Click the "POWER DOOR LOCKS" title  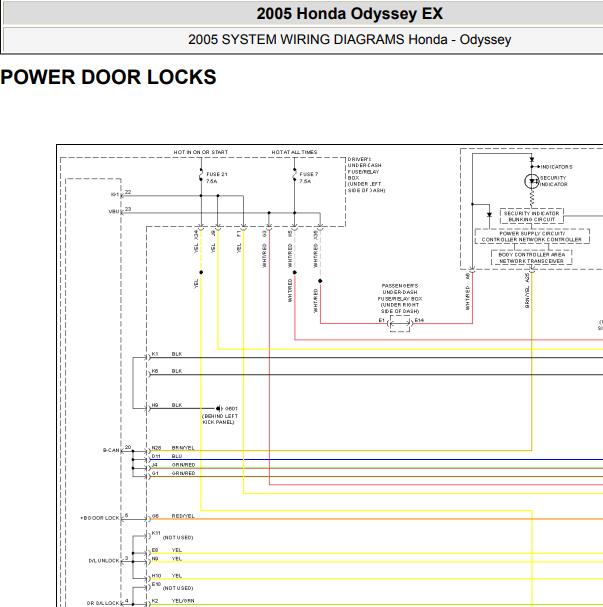[x=108, y=77]
